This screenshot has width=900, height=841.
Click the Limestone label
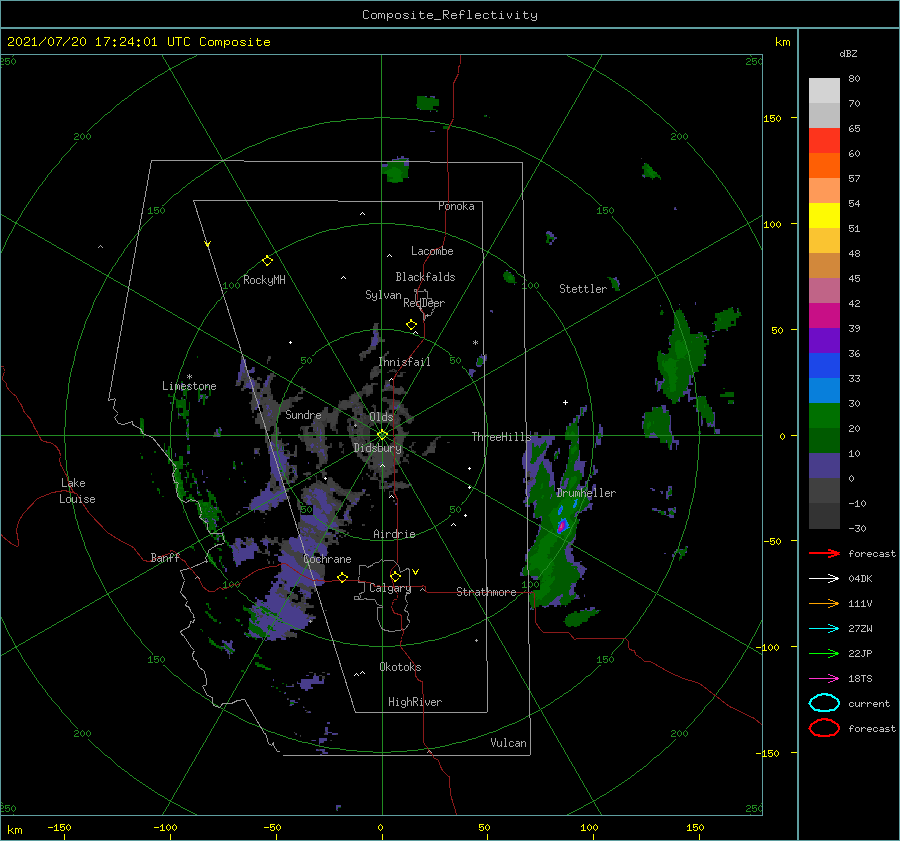click(x=189, y=386)
